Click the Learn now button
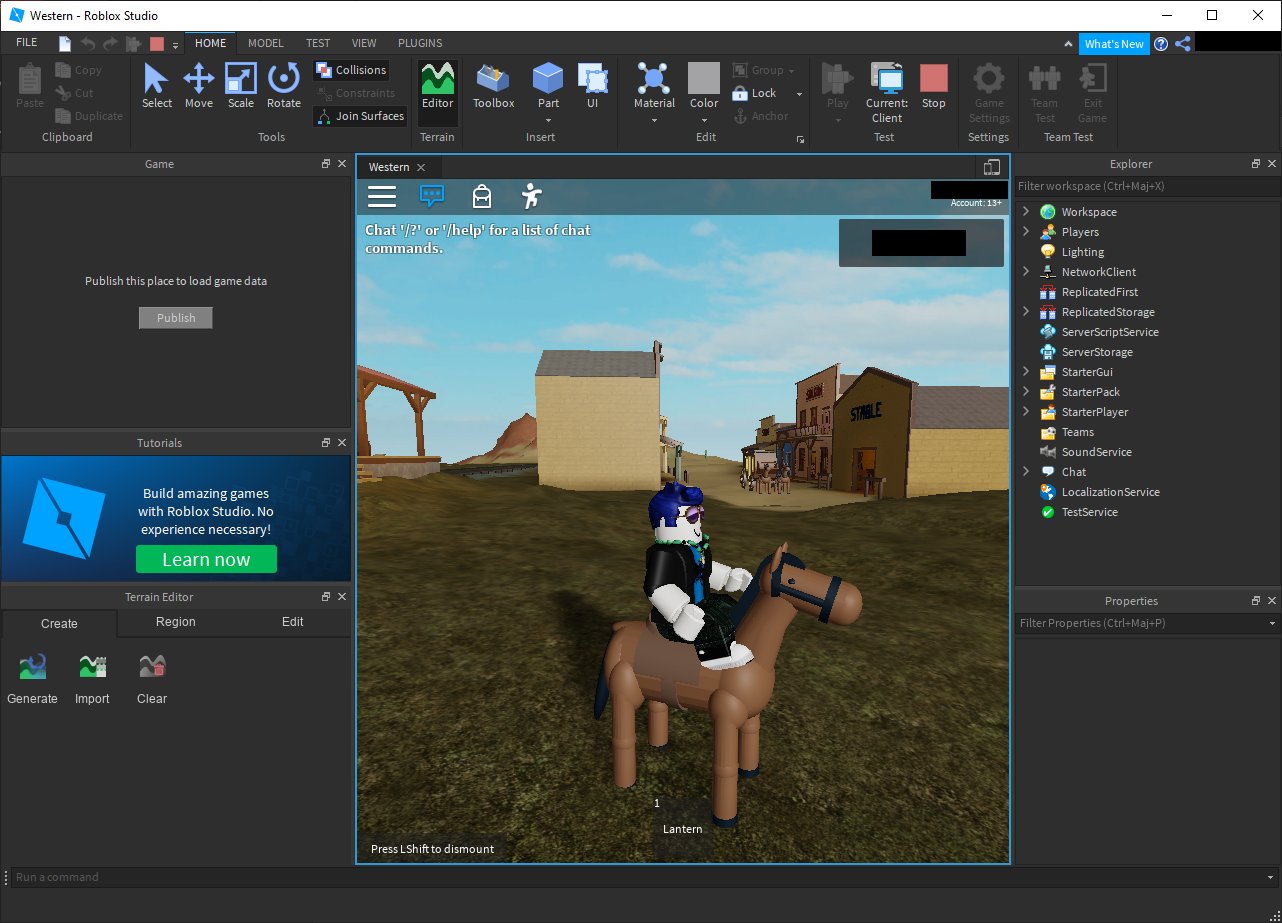1282x923 pixels. (206, 559)
